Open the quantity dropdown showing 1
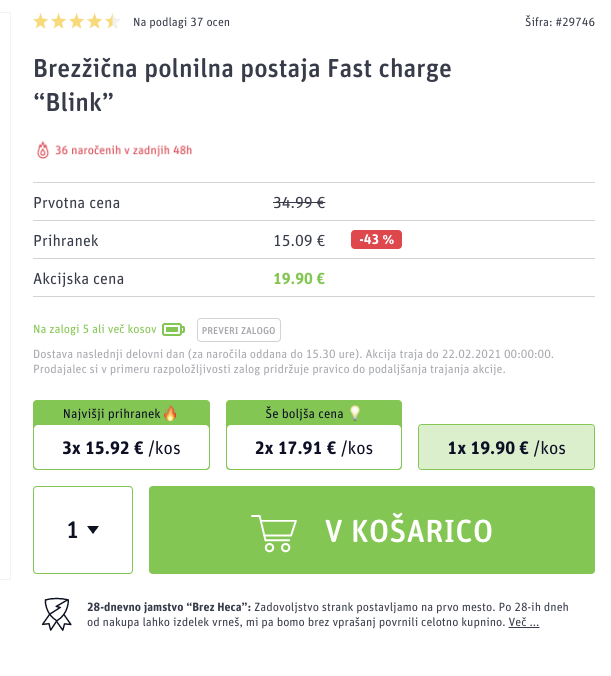This screenshot has height=676, width=611. point(83,530)
